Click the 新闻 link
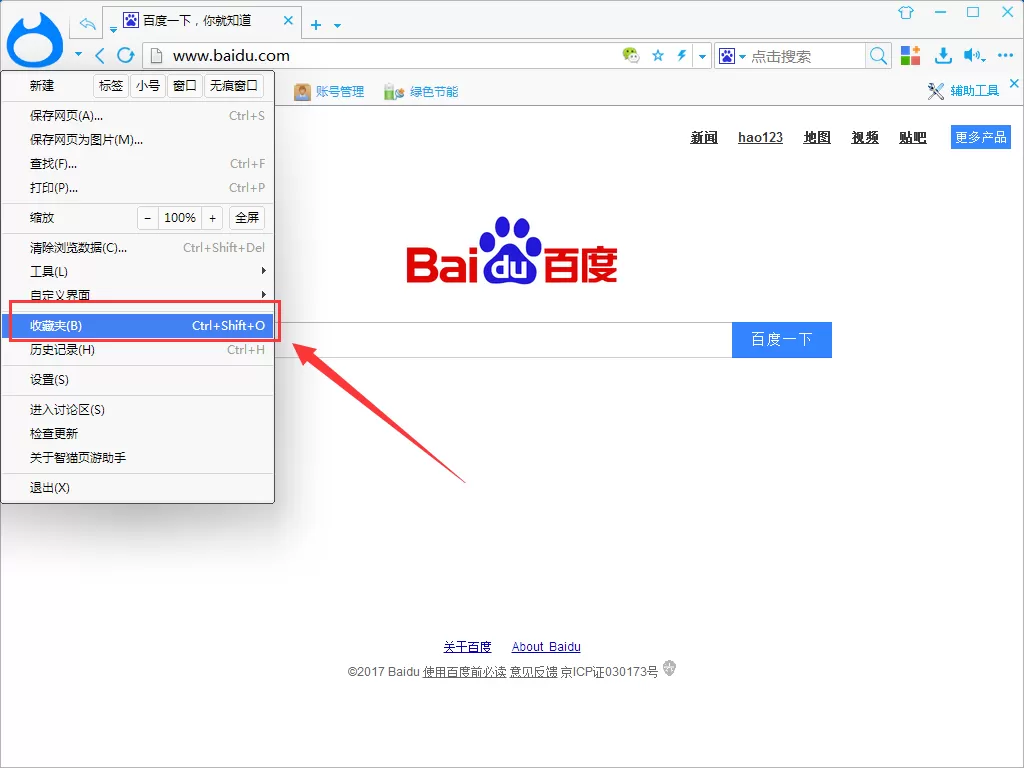Screen dimensions: 1024x768 [704, 138]
